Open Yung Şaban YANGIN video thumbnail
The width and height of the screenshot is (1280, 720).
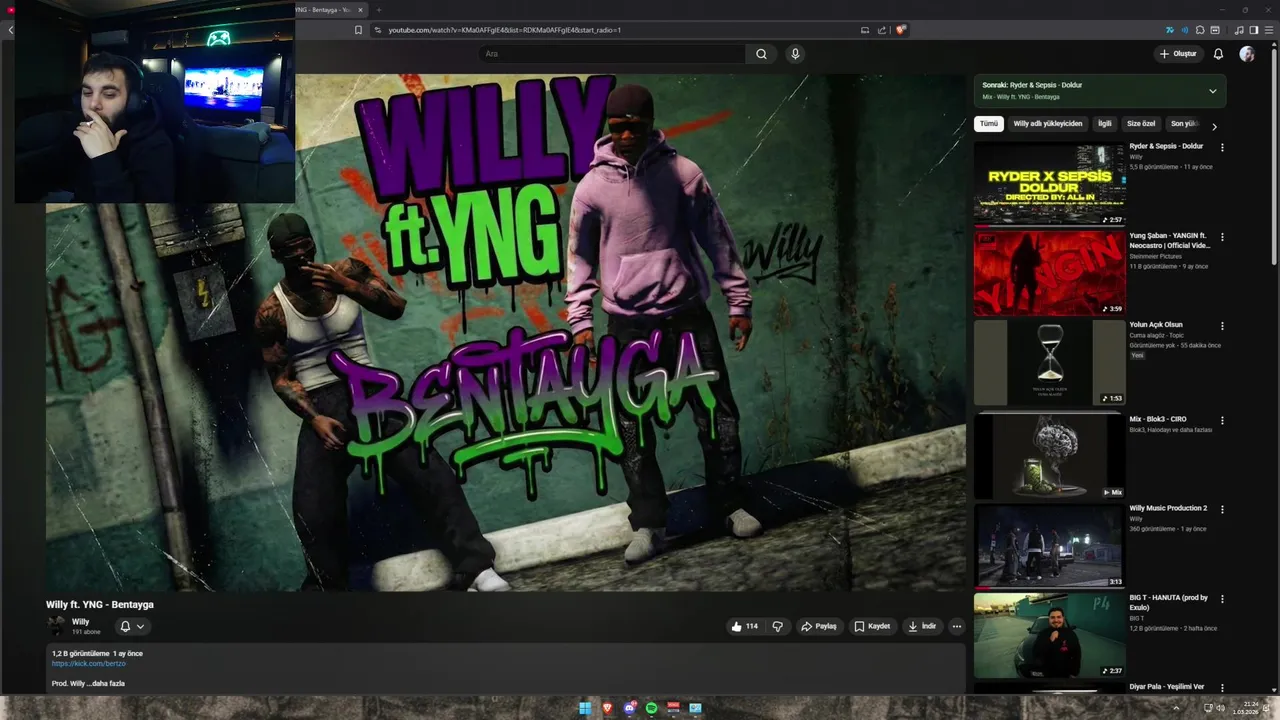tap(1049, 273)
